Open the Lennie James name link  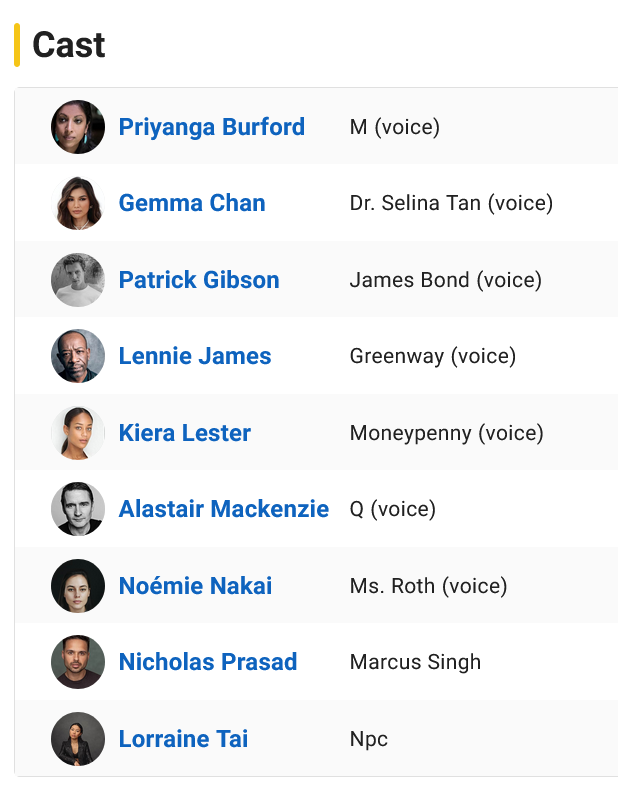click(x=195, y=356)
